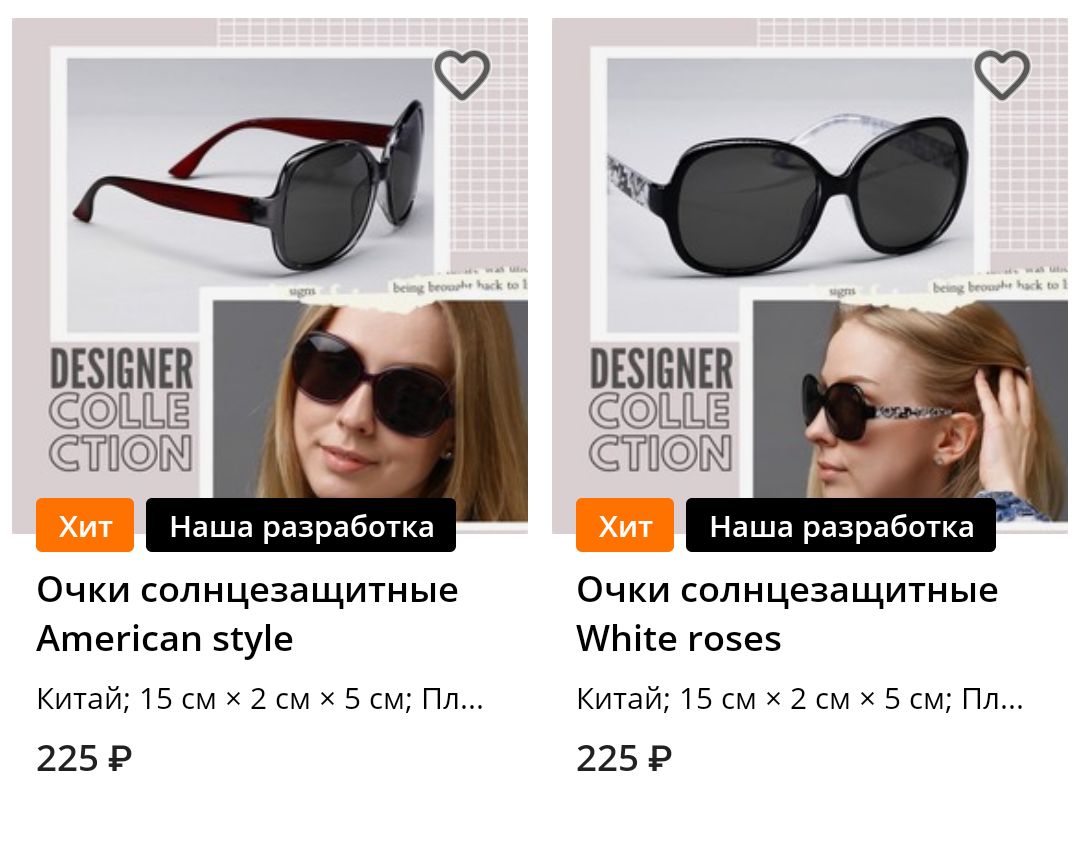Favorite the White roses sunglasses with heart

pos(1001,74)
